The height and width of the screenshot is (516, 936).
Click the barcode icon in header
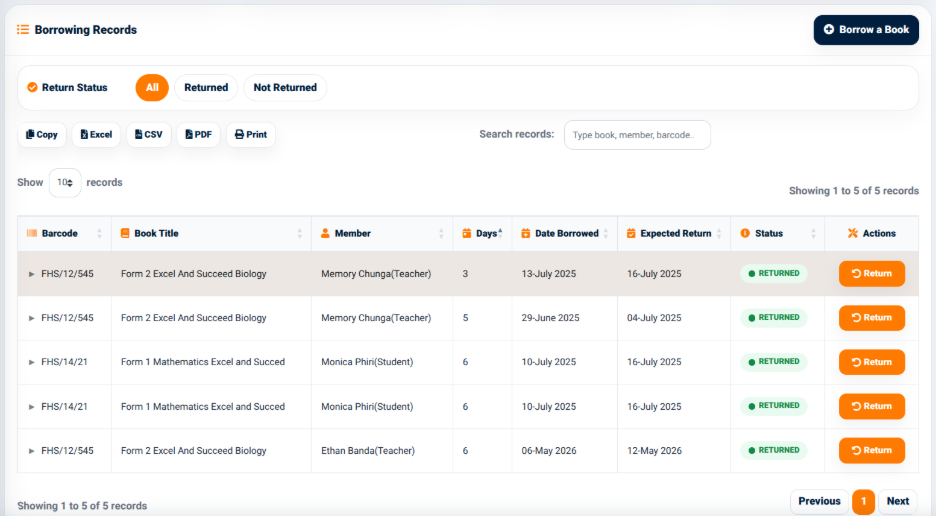(x=32, y=234)
